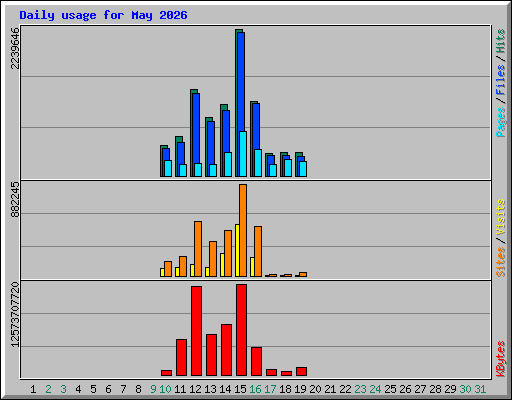Viewport: 512px width, 400px height.
Task: Click day 12 on the x-axis
Action: tap(195, 389)
